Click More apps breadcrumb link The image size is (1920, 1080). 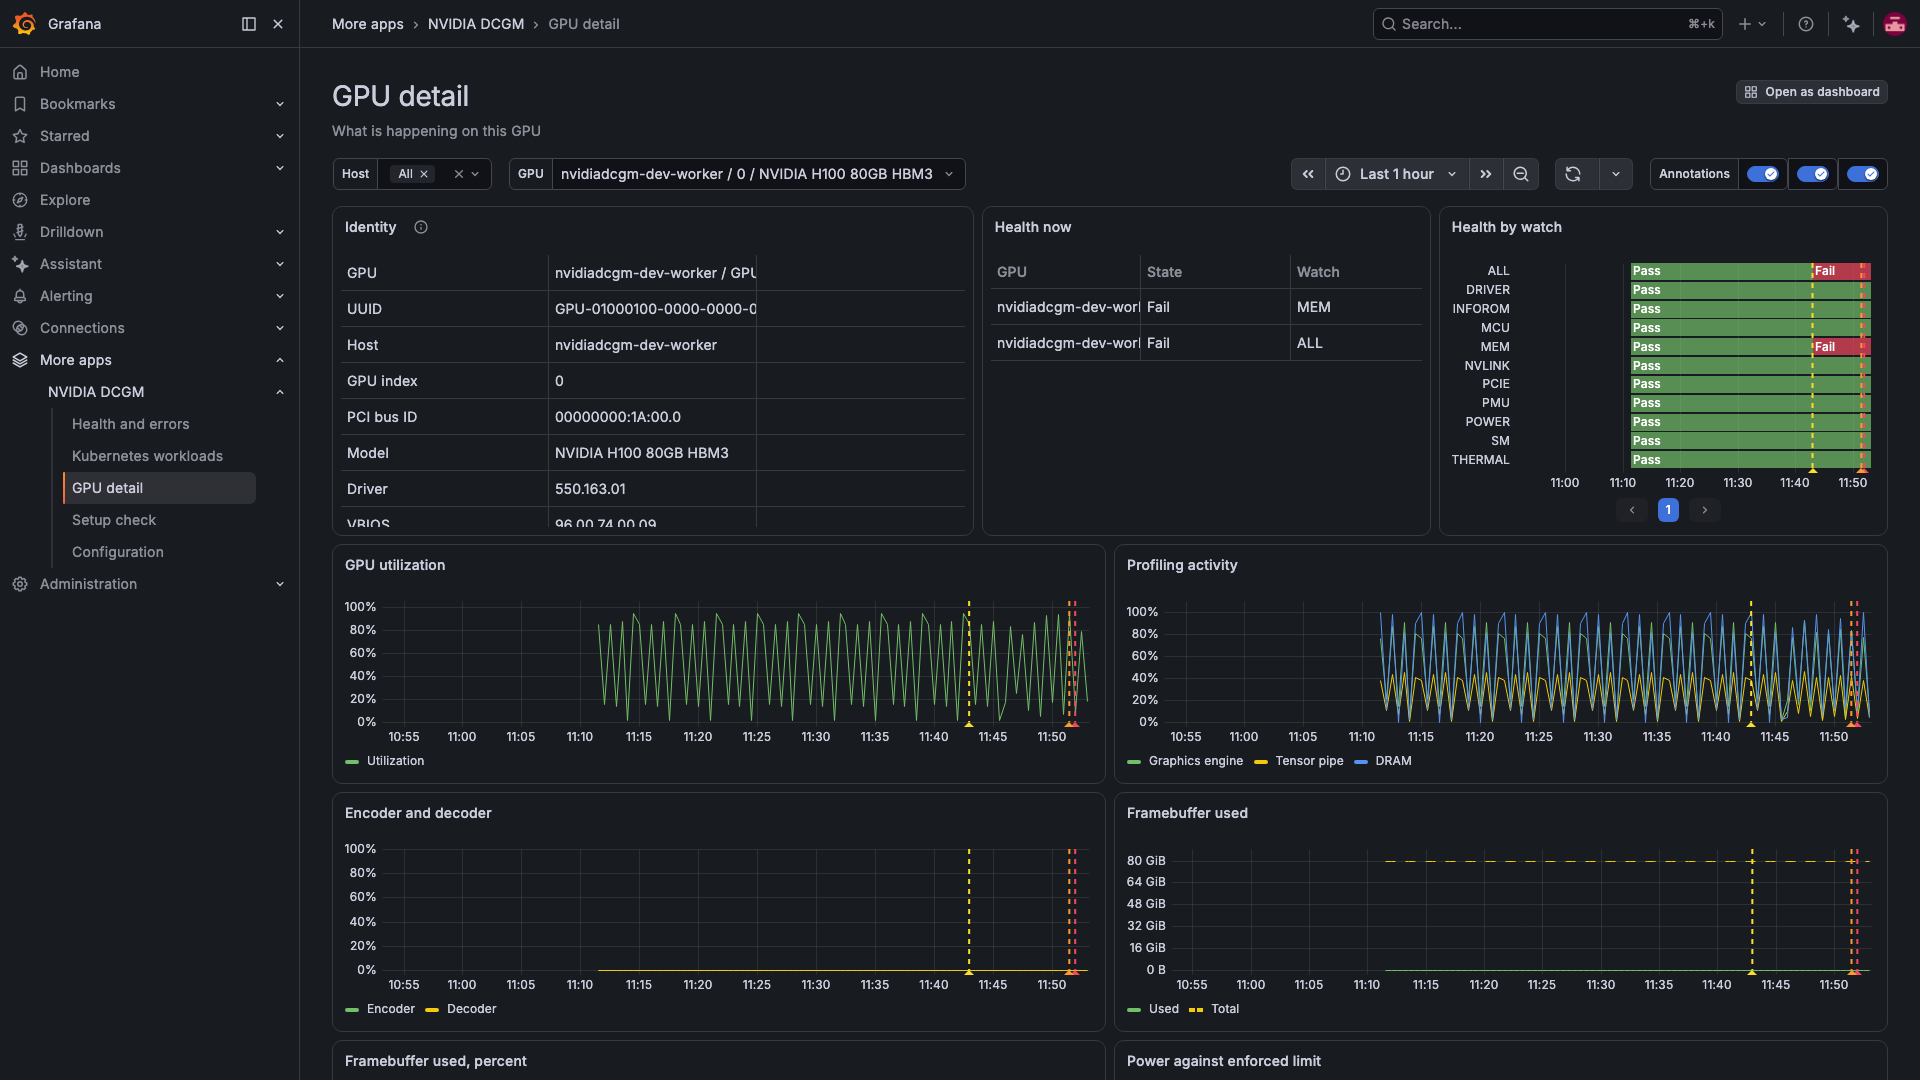point(368,24)
